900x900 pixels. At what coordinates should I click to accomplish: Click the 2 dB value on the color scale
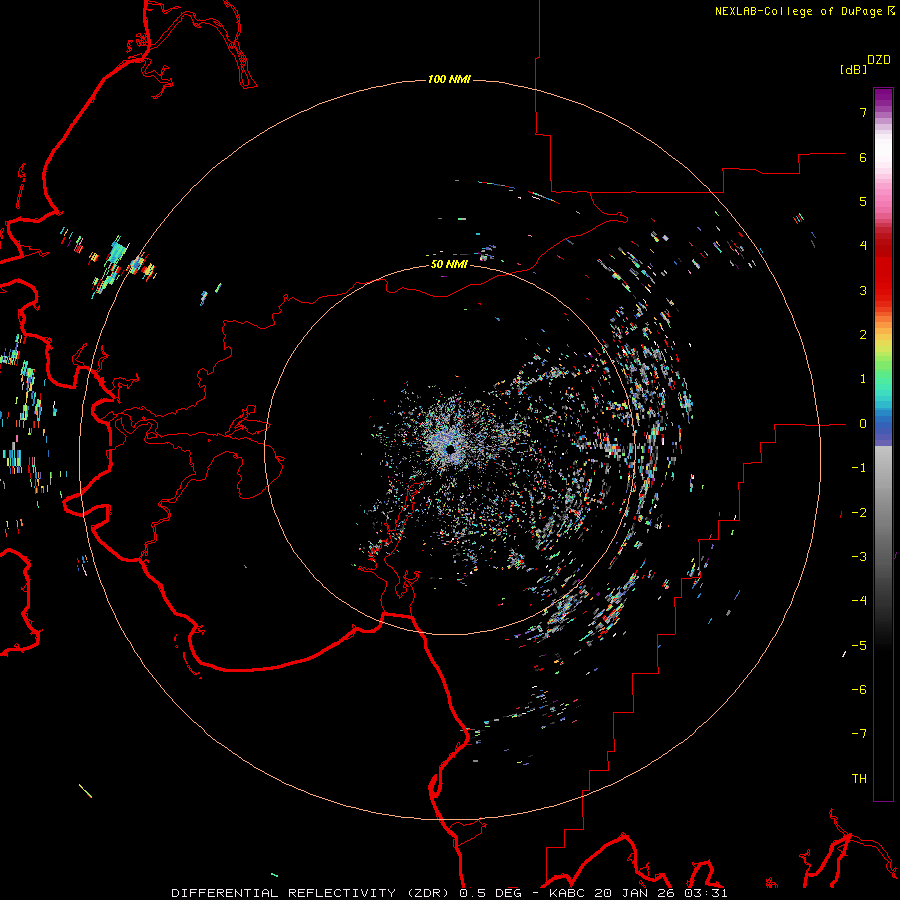[863, 335]
